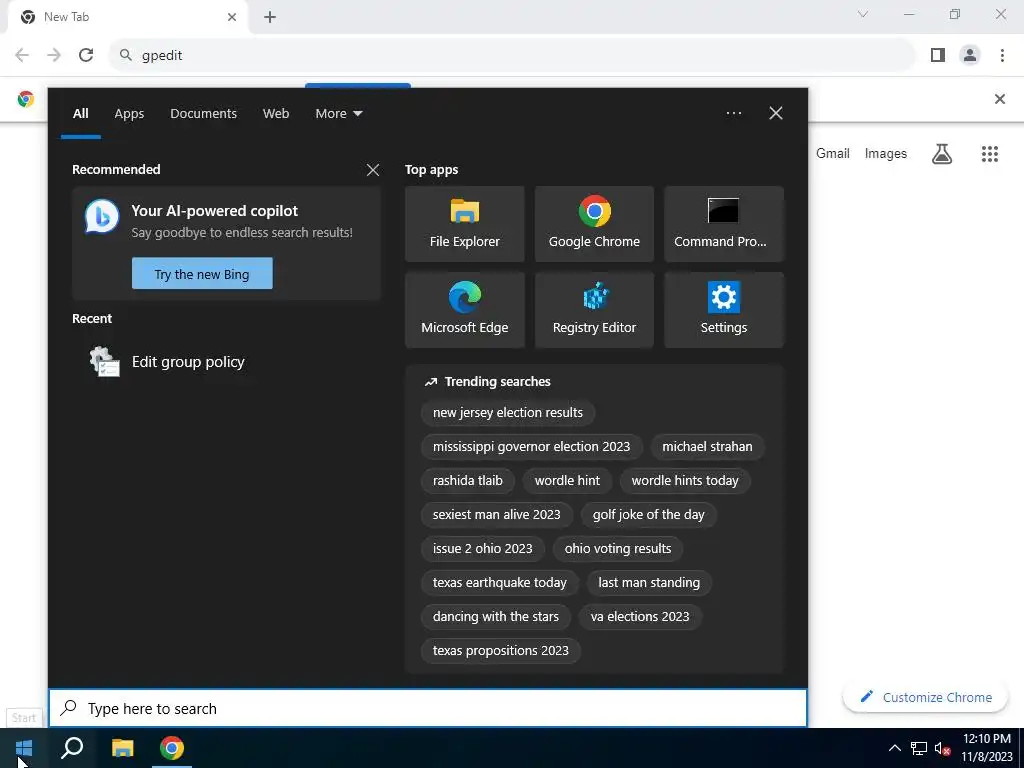Search sexiest man alive 2023
This screenshot has width=1024, height=768.
coord(496,515)
